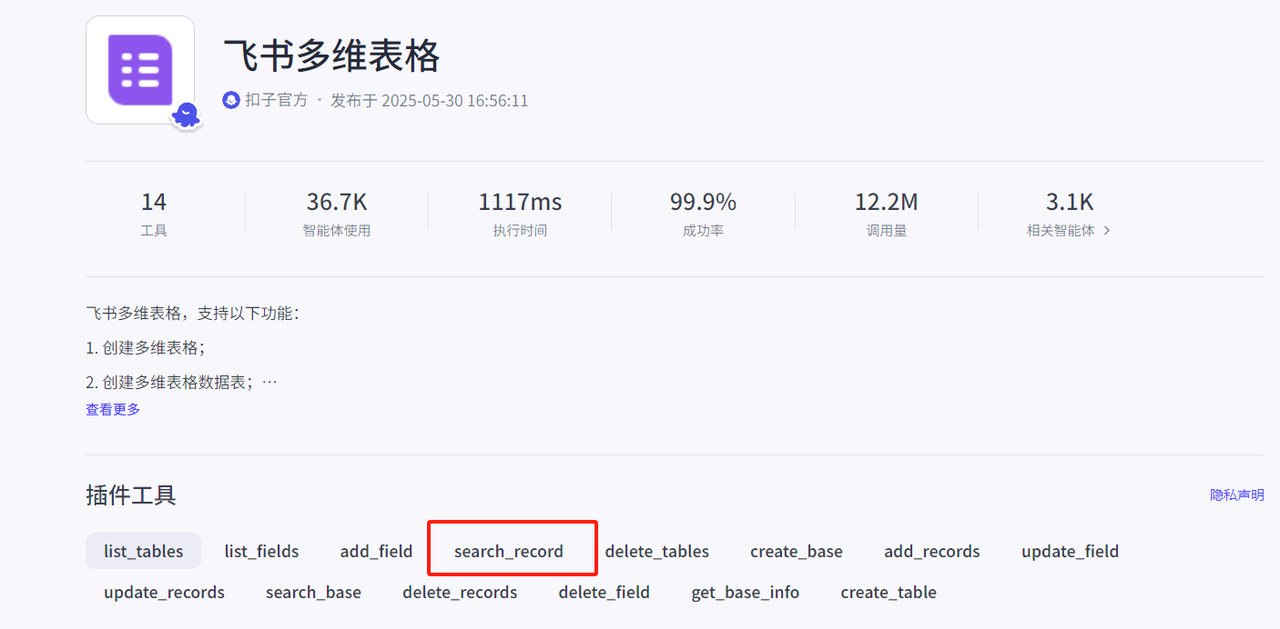Open the 隐私声明 privacy link
This screenshot has width=1280, height=629.
[1236, 495]
